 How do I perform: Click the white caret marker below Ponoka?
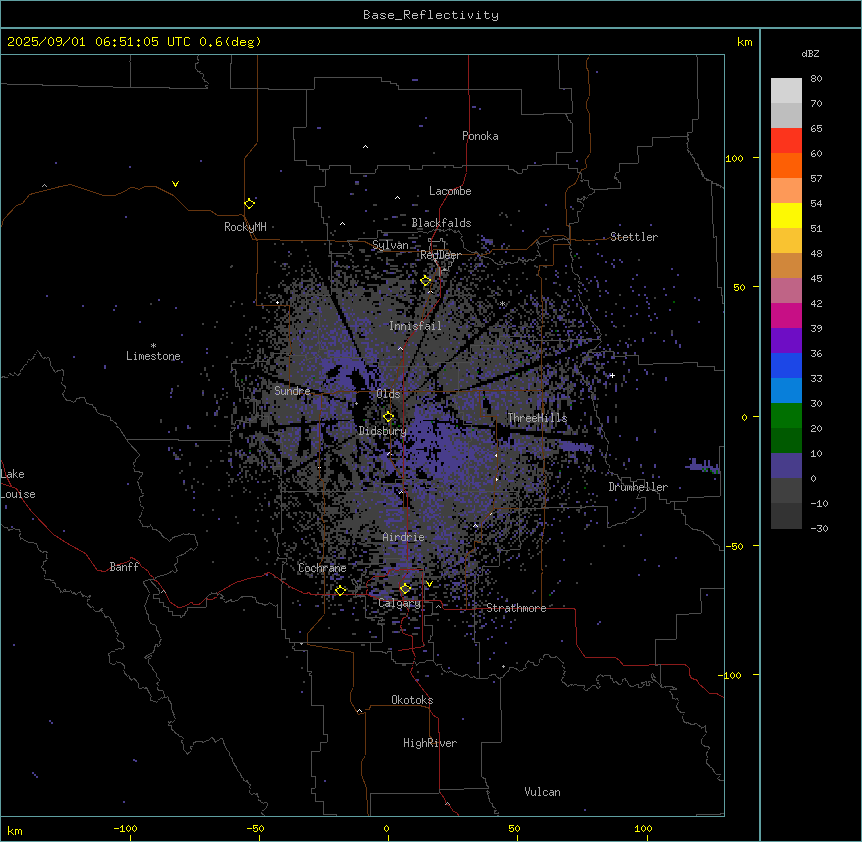(x=365, y=147)
